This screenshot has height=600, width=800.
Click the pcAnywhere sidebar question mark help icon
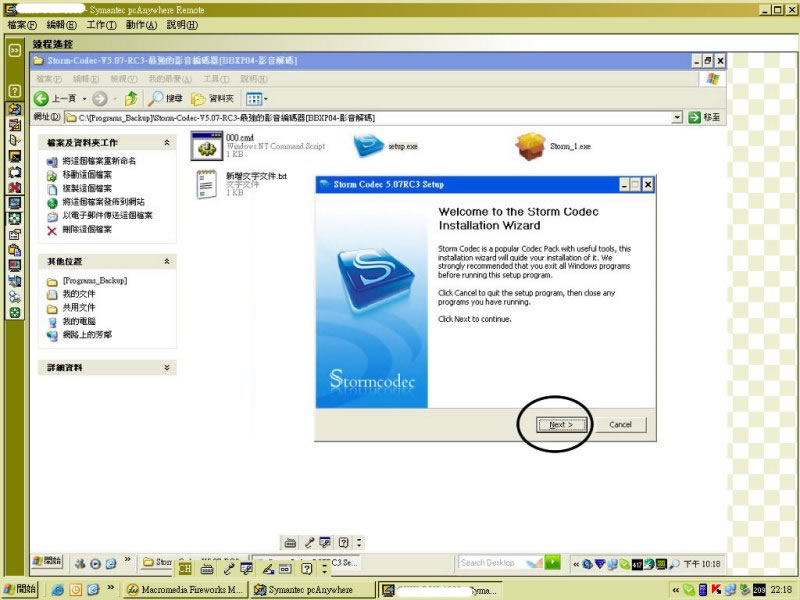coord(14,91)
